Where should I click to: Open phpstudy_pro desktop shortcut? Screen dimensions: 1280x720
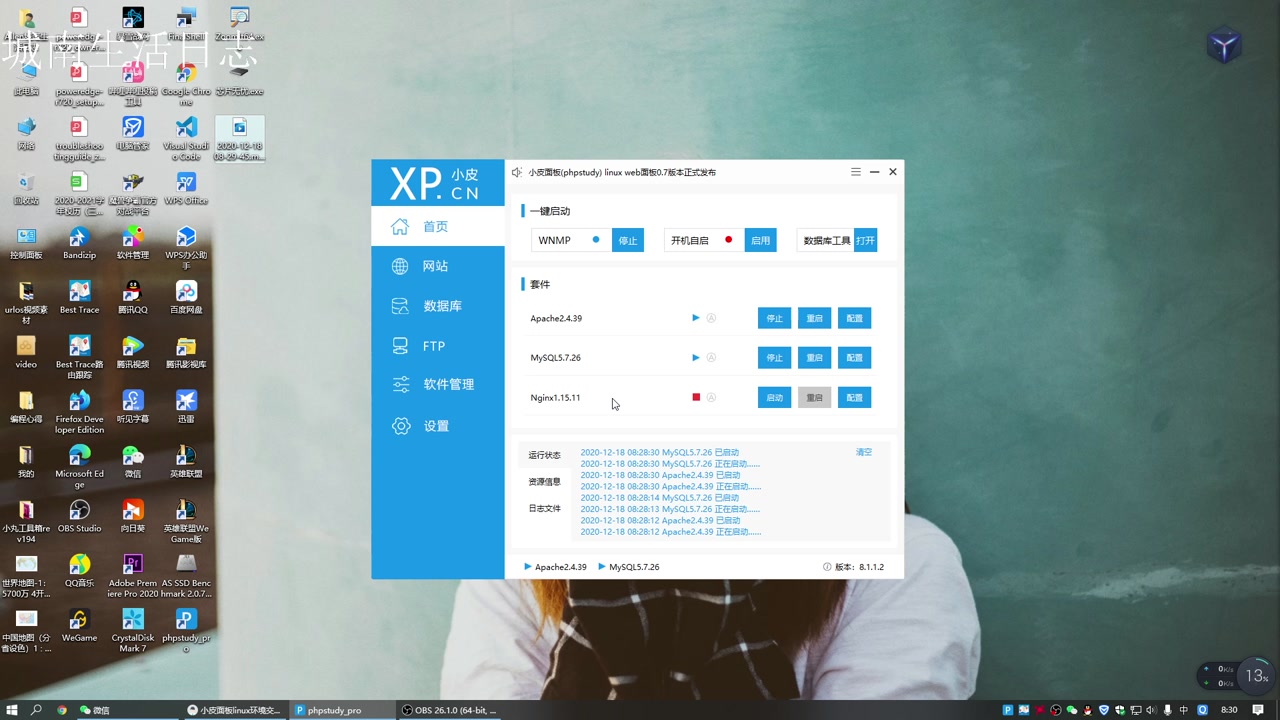(x=186, y=630)
